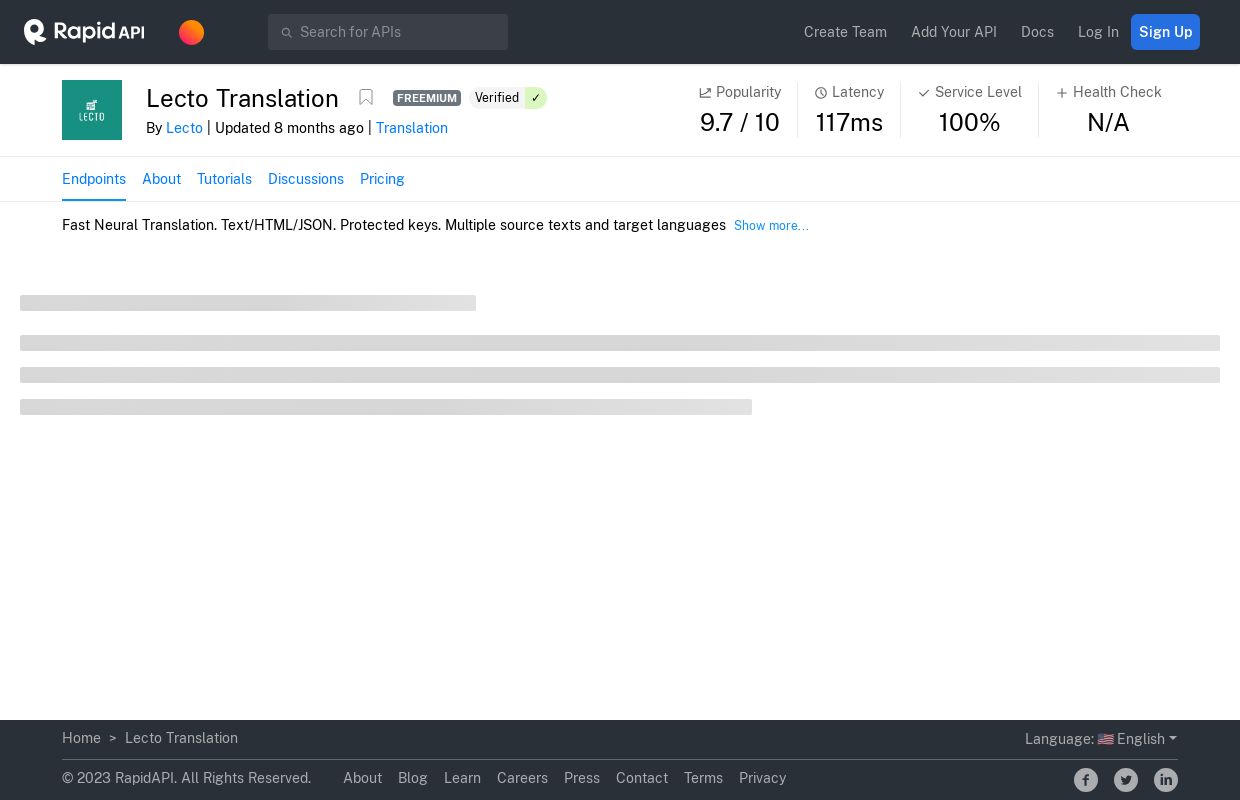Click Add Your API link

point(954,32)
